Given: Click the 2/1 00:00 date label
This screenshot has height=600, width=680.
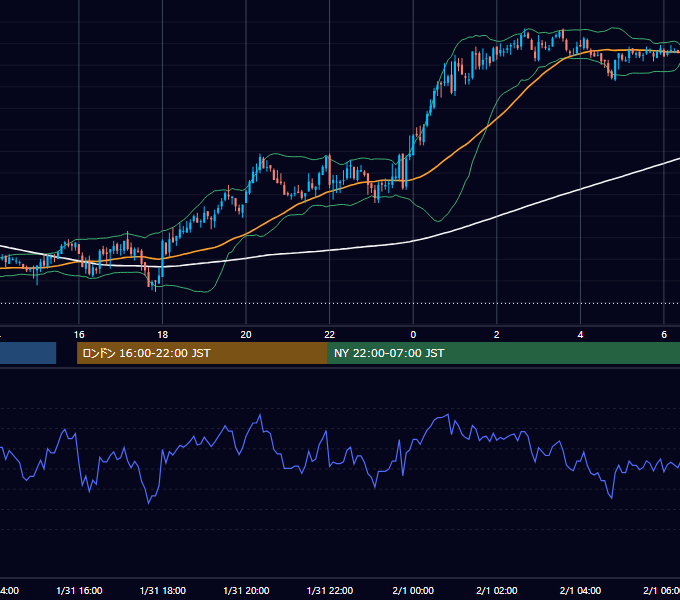Looking at the screenshot, I should tap(413, 591).
